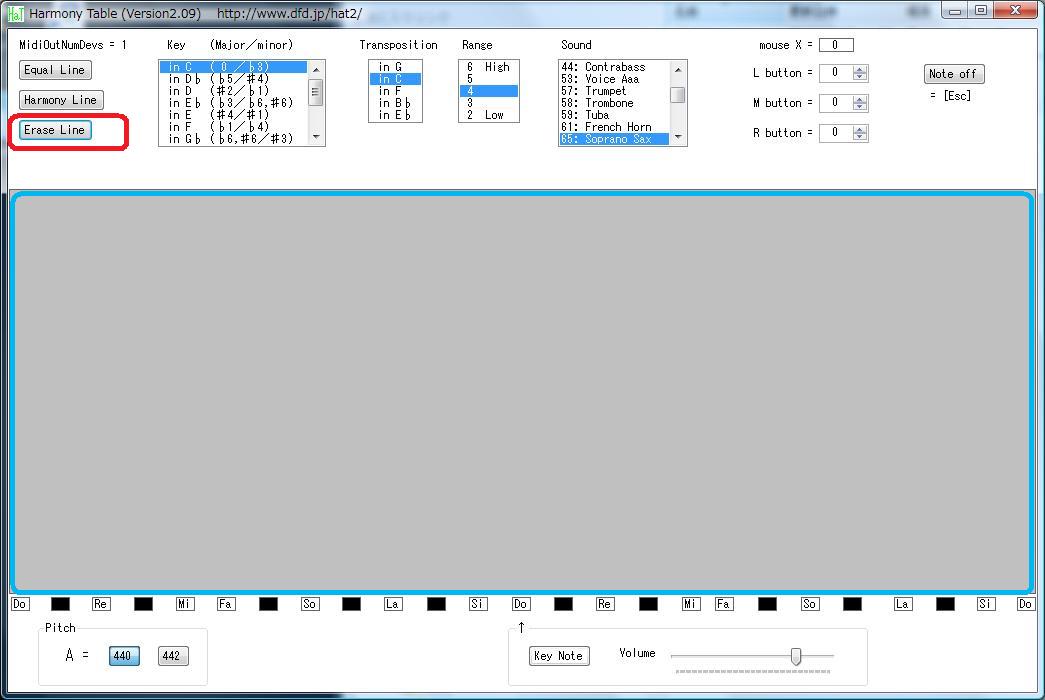Select key 'in Gb (b6,#6 / #3)'

tap(233, 139)
